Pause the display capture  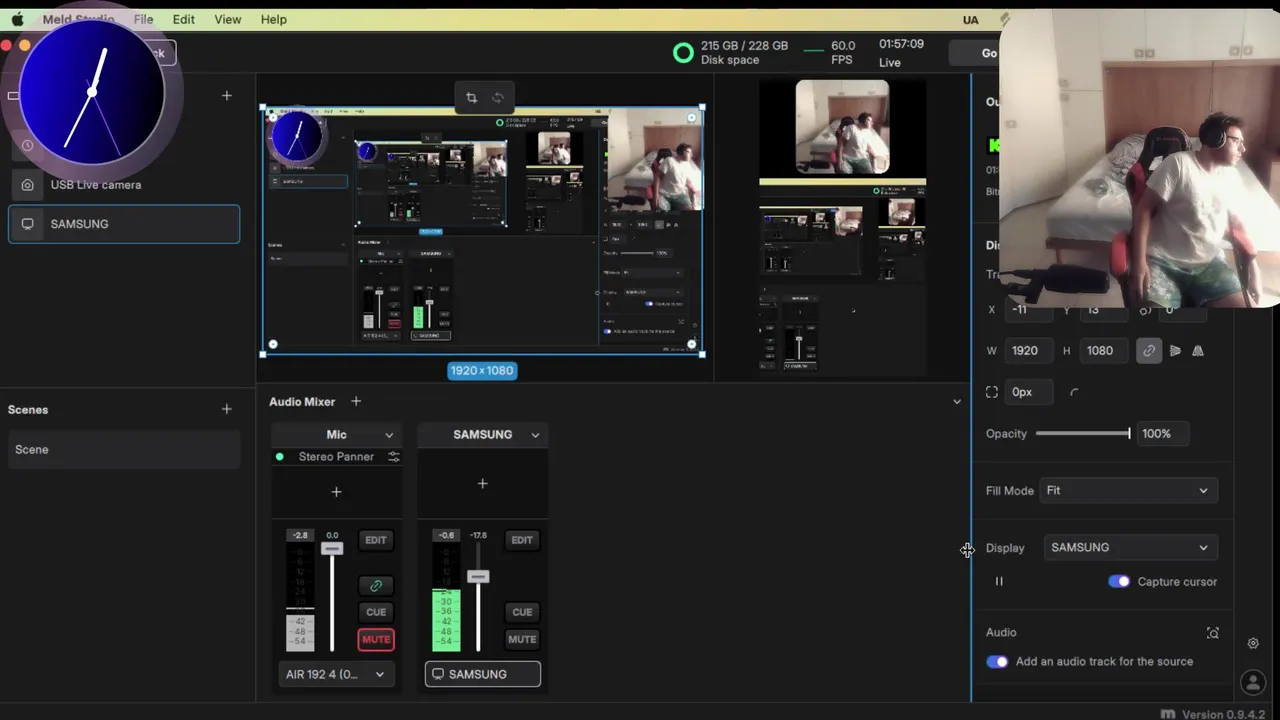[x=999, y=581]
